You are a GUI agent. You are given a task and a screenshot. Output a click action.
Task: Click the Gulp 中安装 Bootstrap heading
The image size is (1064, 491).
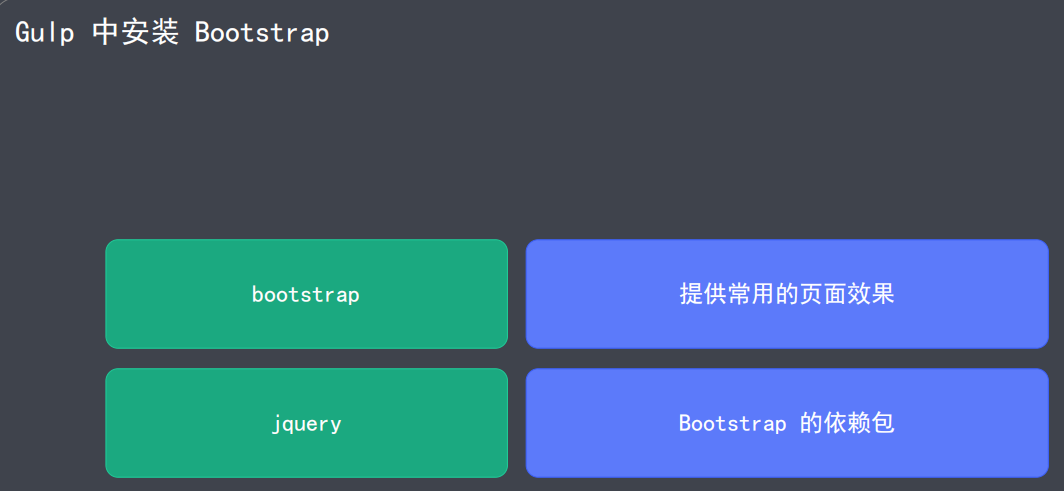point(172,32)
